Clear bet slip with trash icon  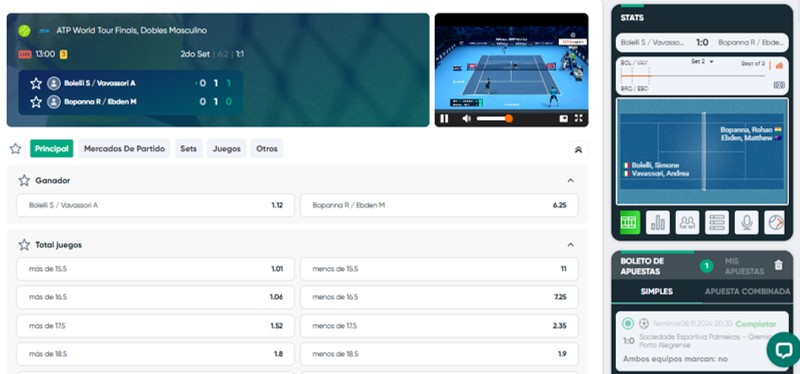click(778, 265)
